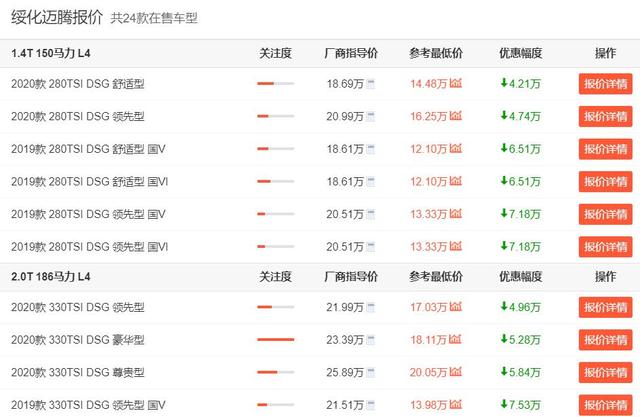This screenshot has height=417, width=640.
Task: Open calculator icon in 2019款 280TSI DSG 领先型 国VI row
Action: 371,247
